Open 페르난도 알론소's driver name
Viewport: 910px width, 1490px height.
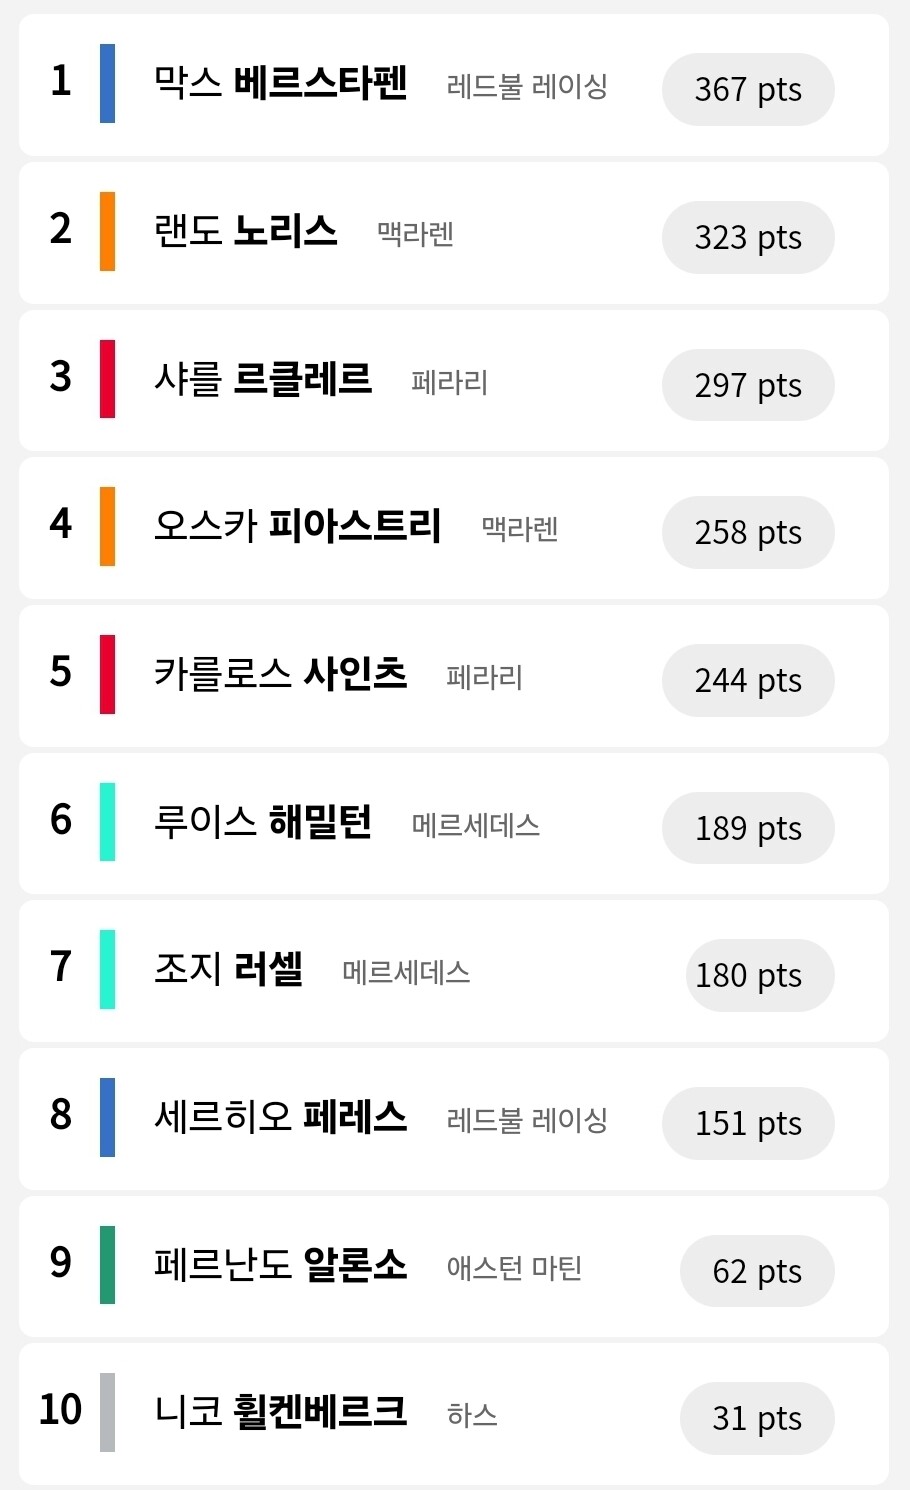(x=280, y=1265)
